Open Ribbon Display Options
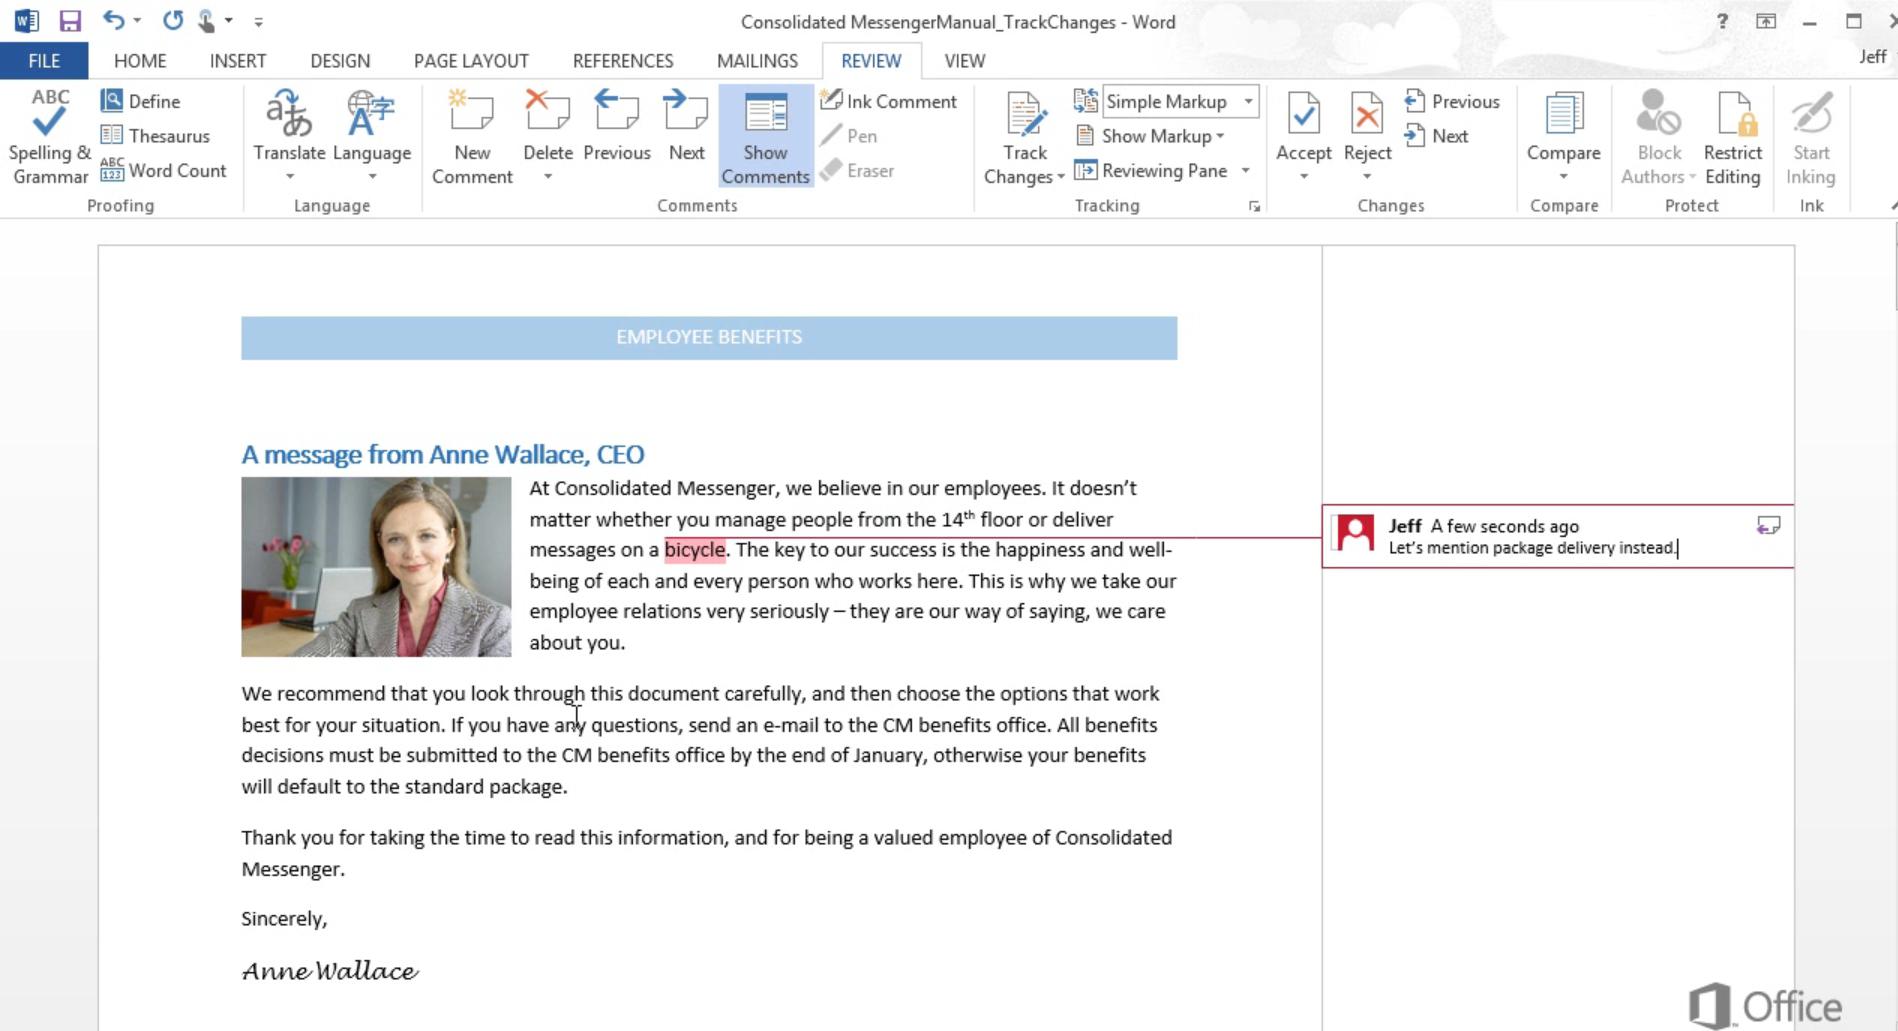 (x=1766, y=21)
